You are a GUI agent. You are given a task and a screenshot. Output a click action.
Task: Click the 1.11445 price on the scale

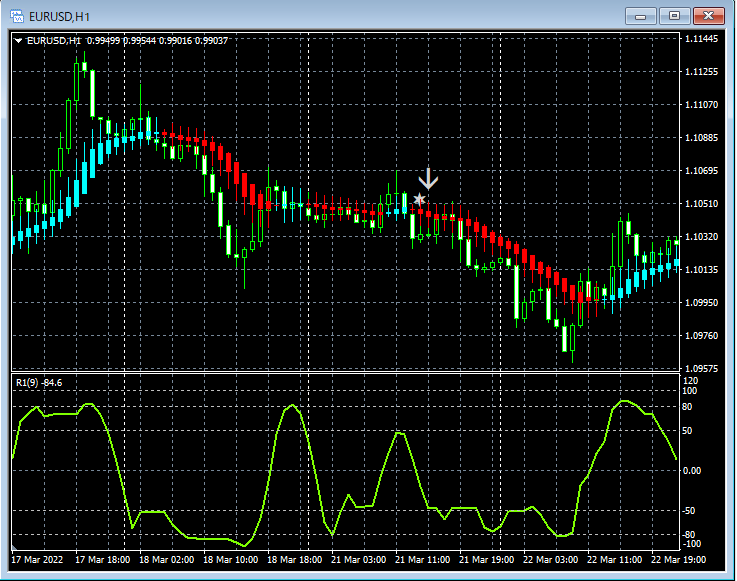(702, 39)
